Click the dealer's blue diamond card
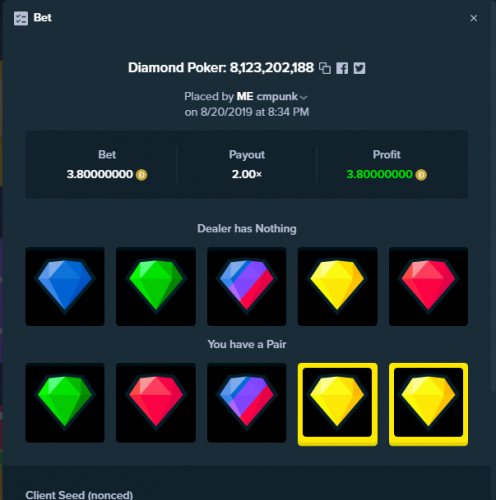This screenshot has width=496, height=500. (65, 286)
